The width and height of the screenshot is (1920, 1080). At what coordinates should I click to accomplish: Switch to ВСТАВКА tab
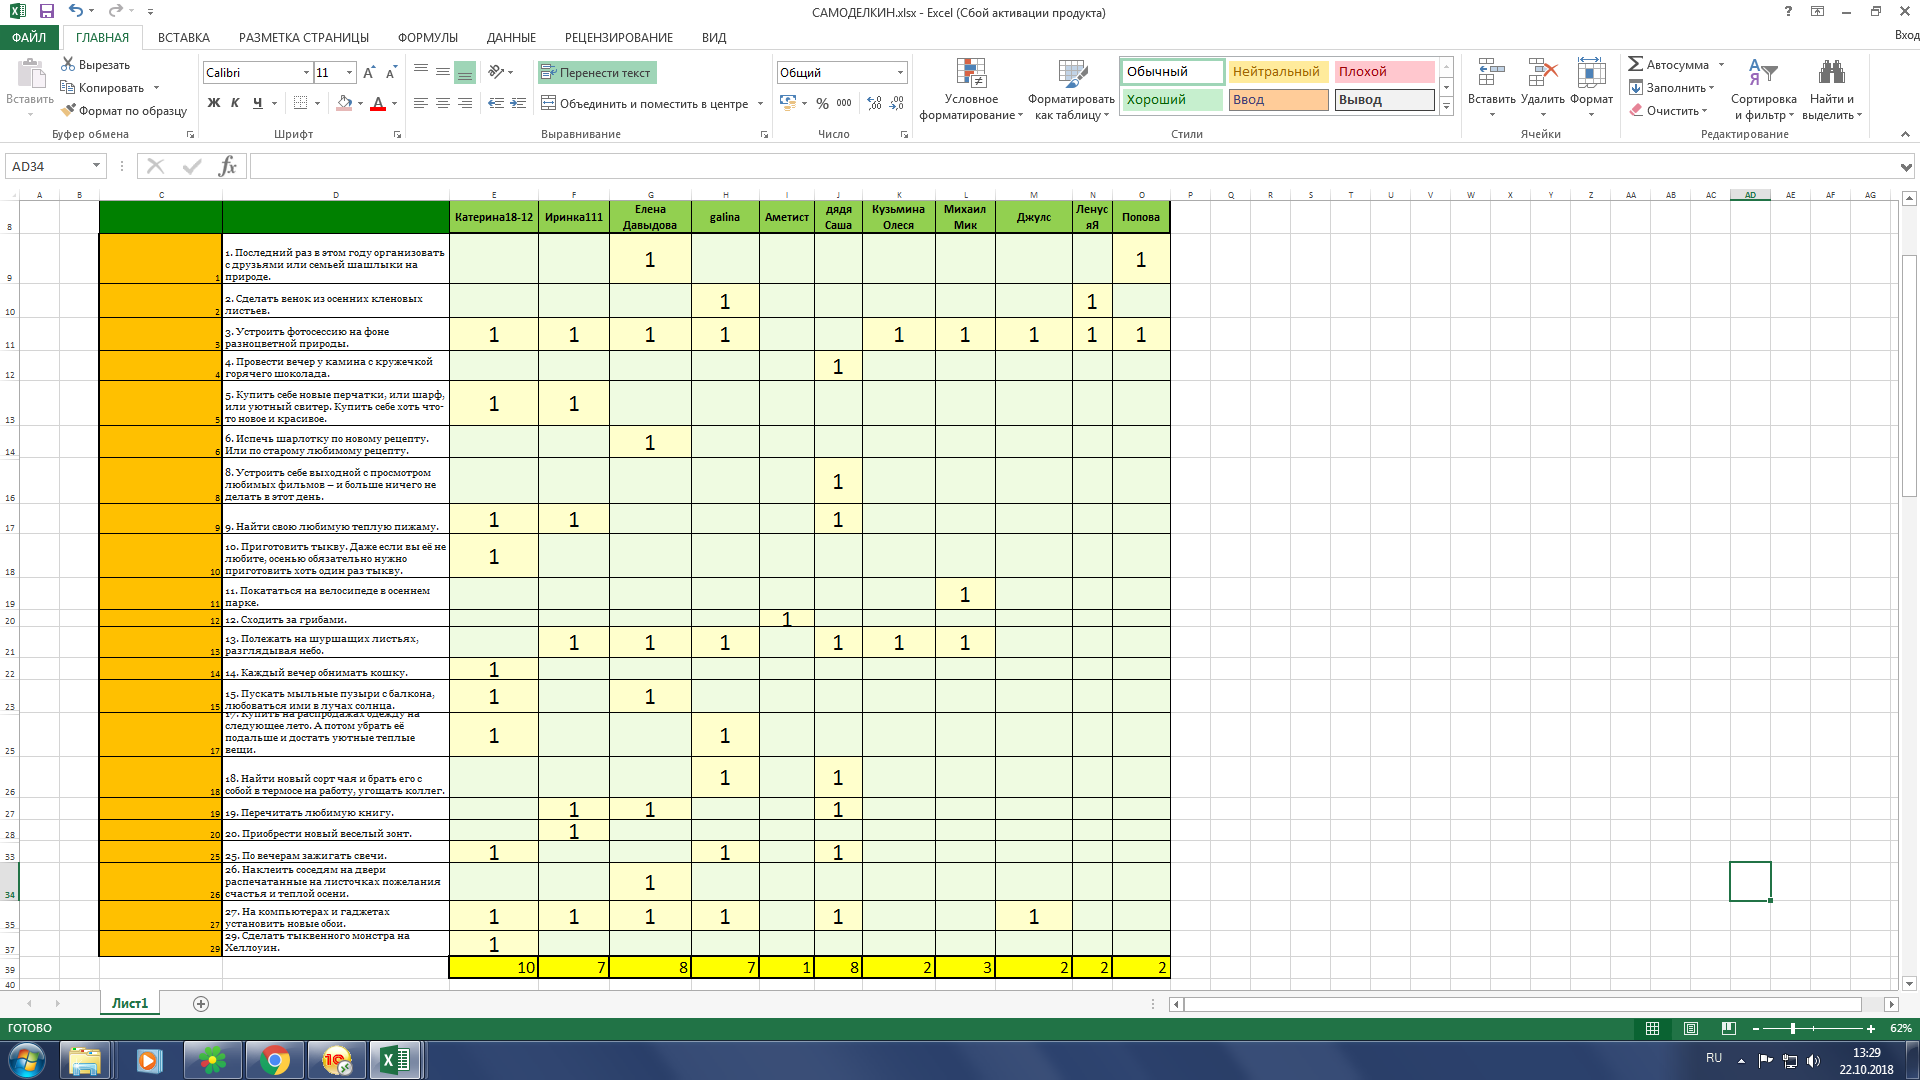(x=184, y=37)
